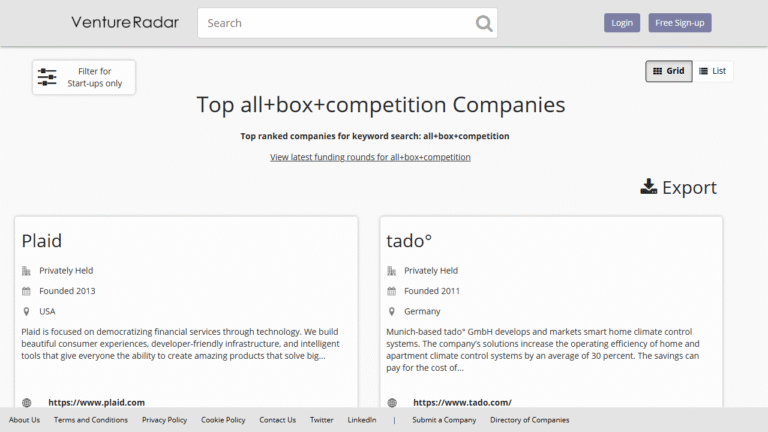Click the location pin icon in Plaid card
The width and height of the screenshot is (768, 432).
click(x=27, y=311)
